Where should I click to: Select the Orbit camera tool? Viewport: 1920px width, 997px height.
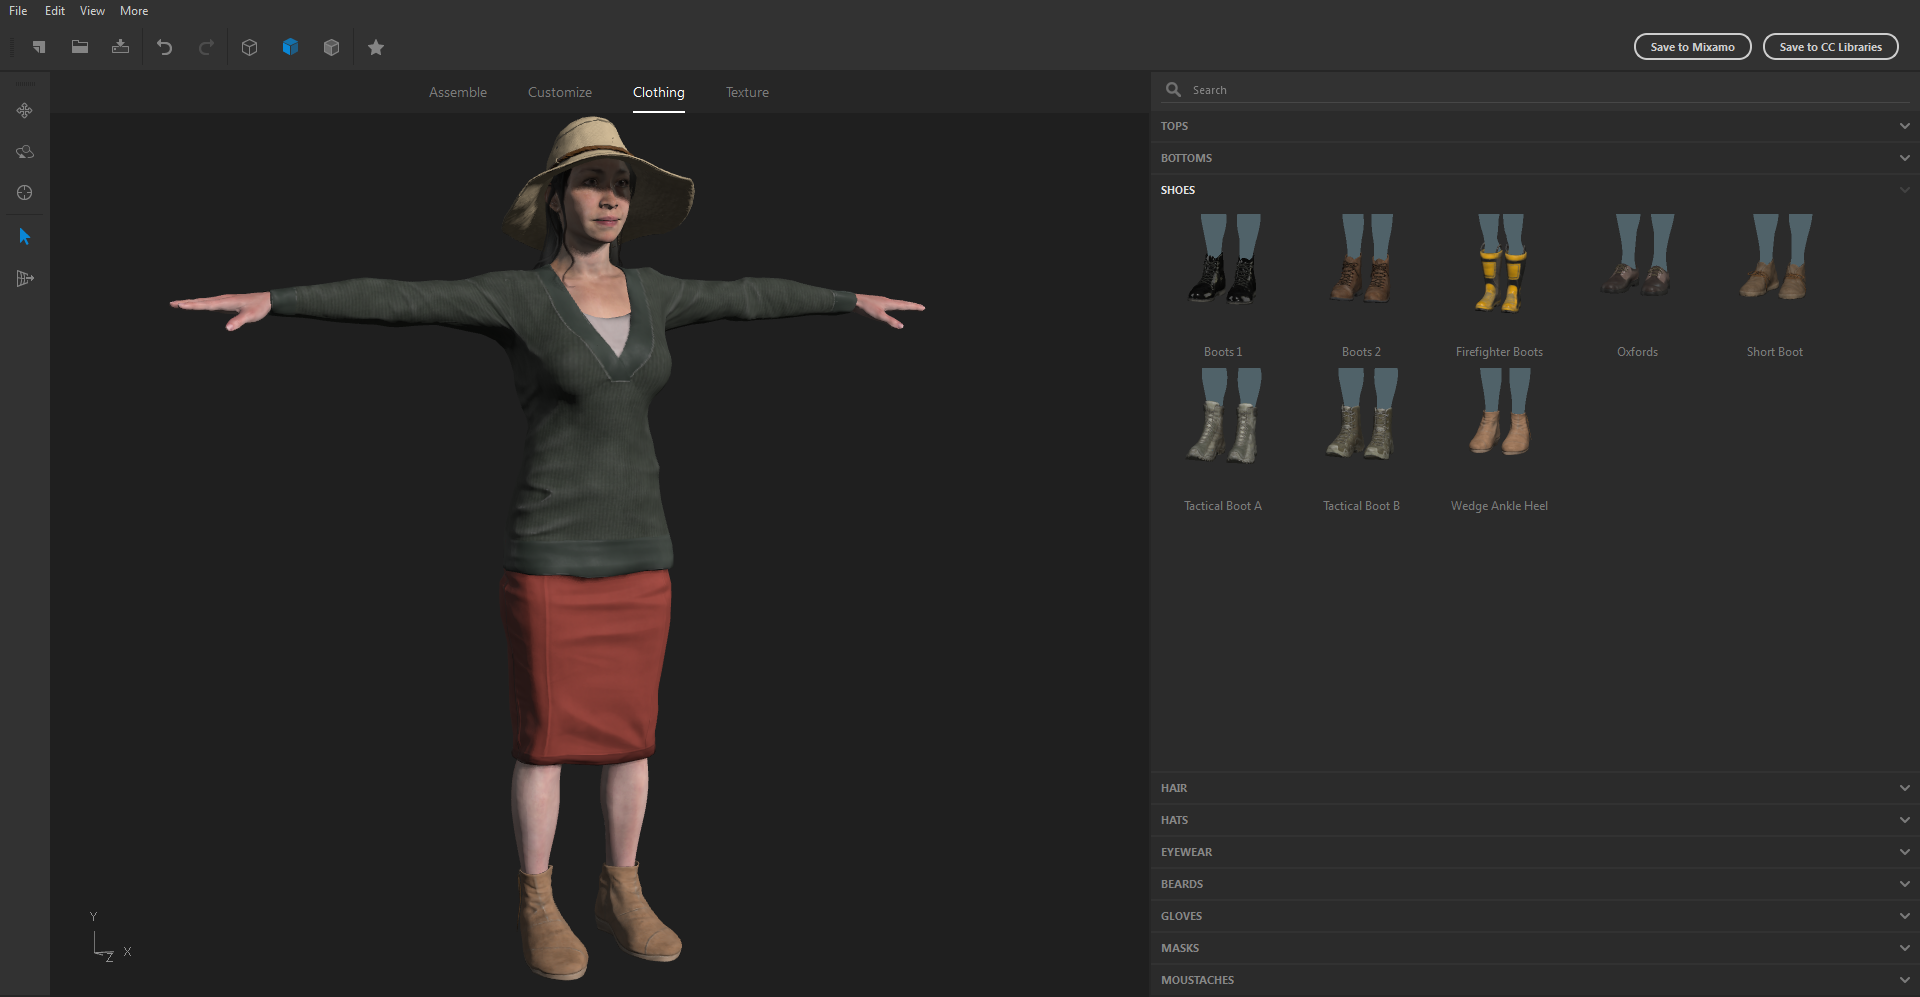point(24,152)
